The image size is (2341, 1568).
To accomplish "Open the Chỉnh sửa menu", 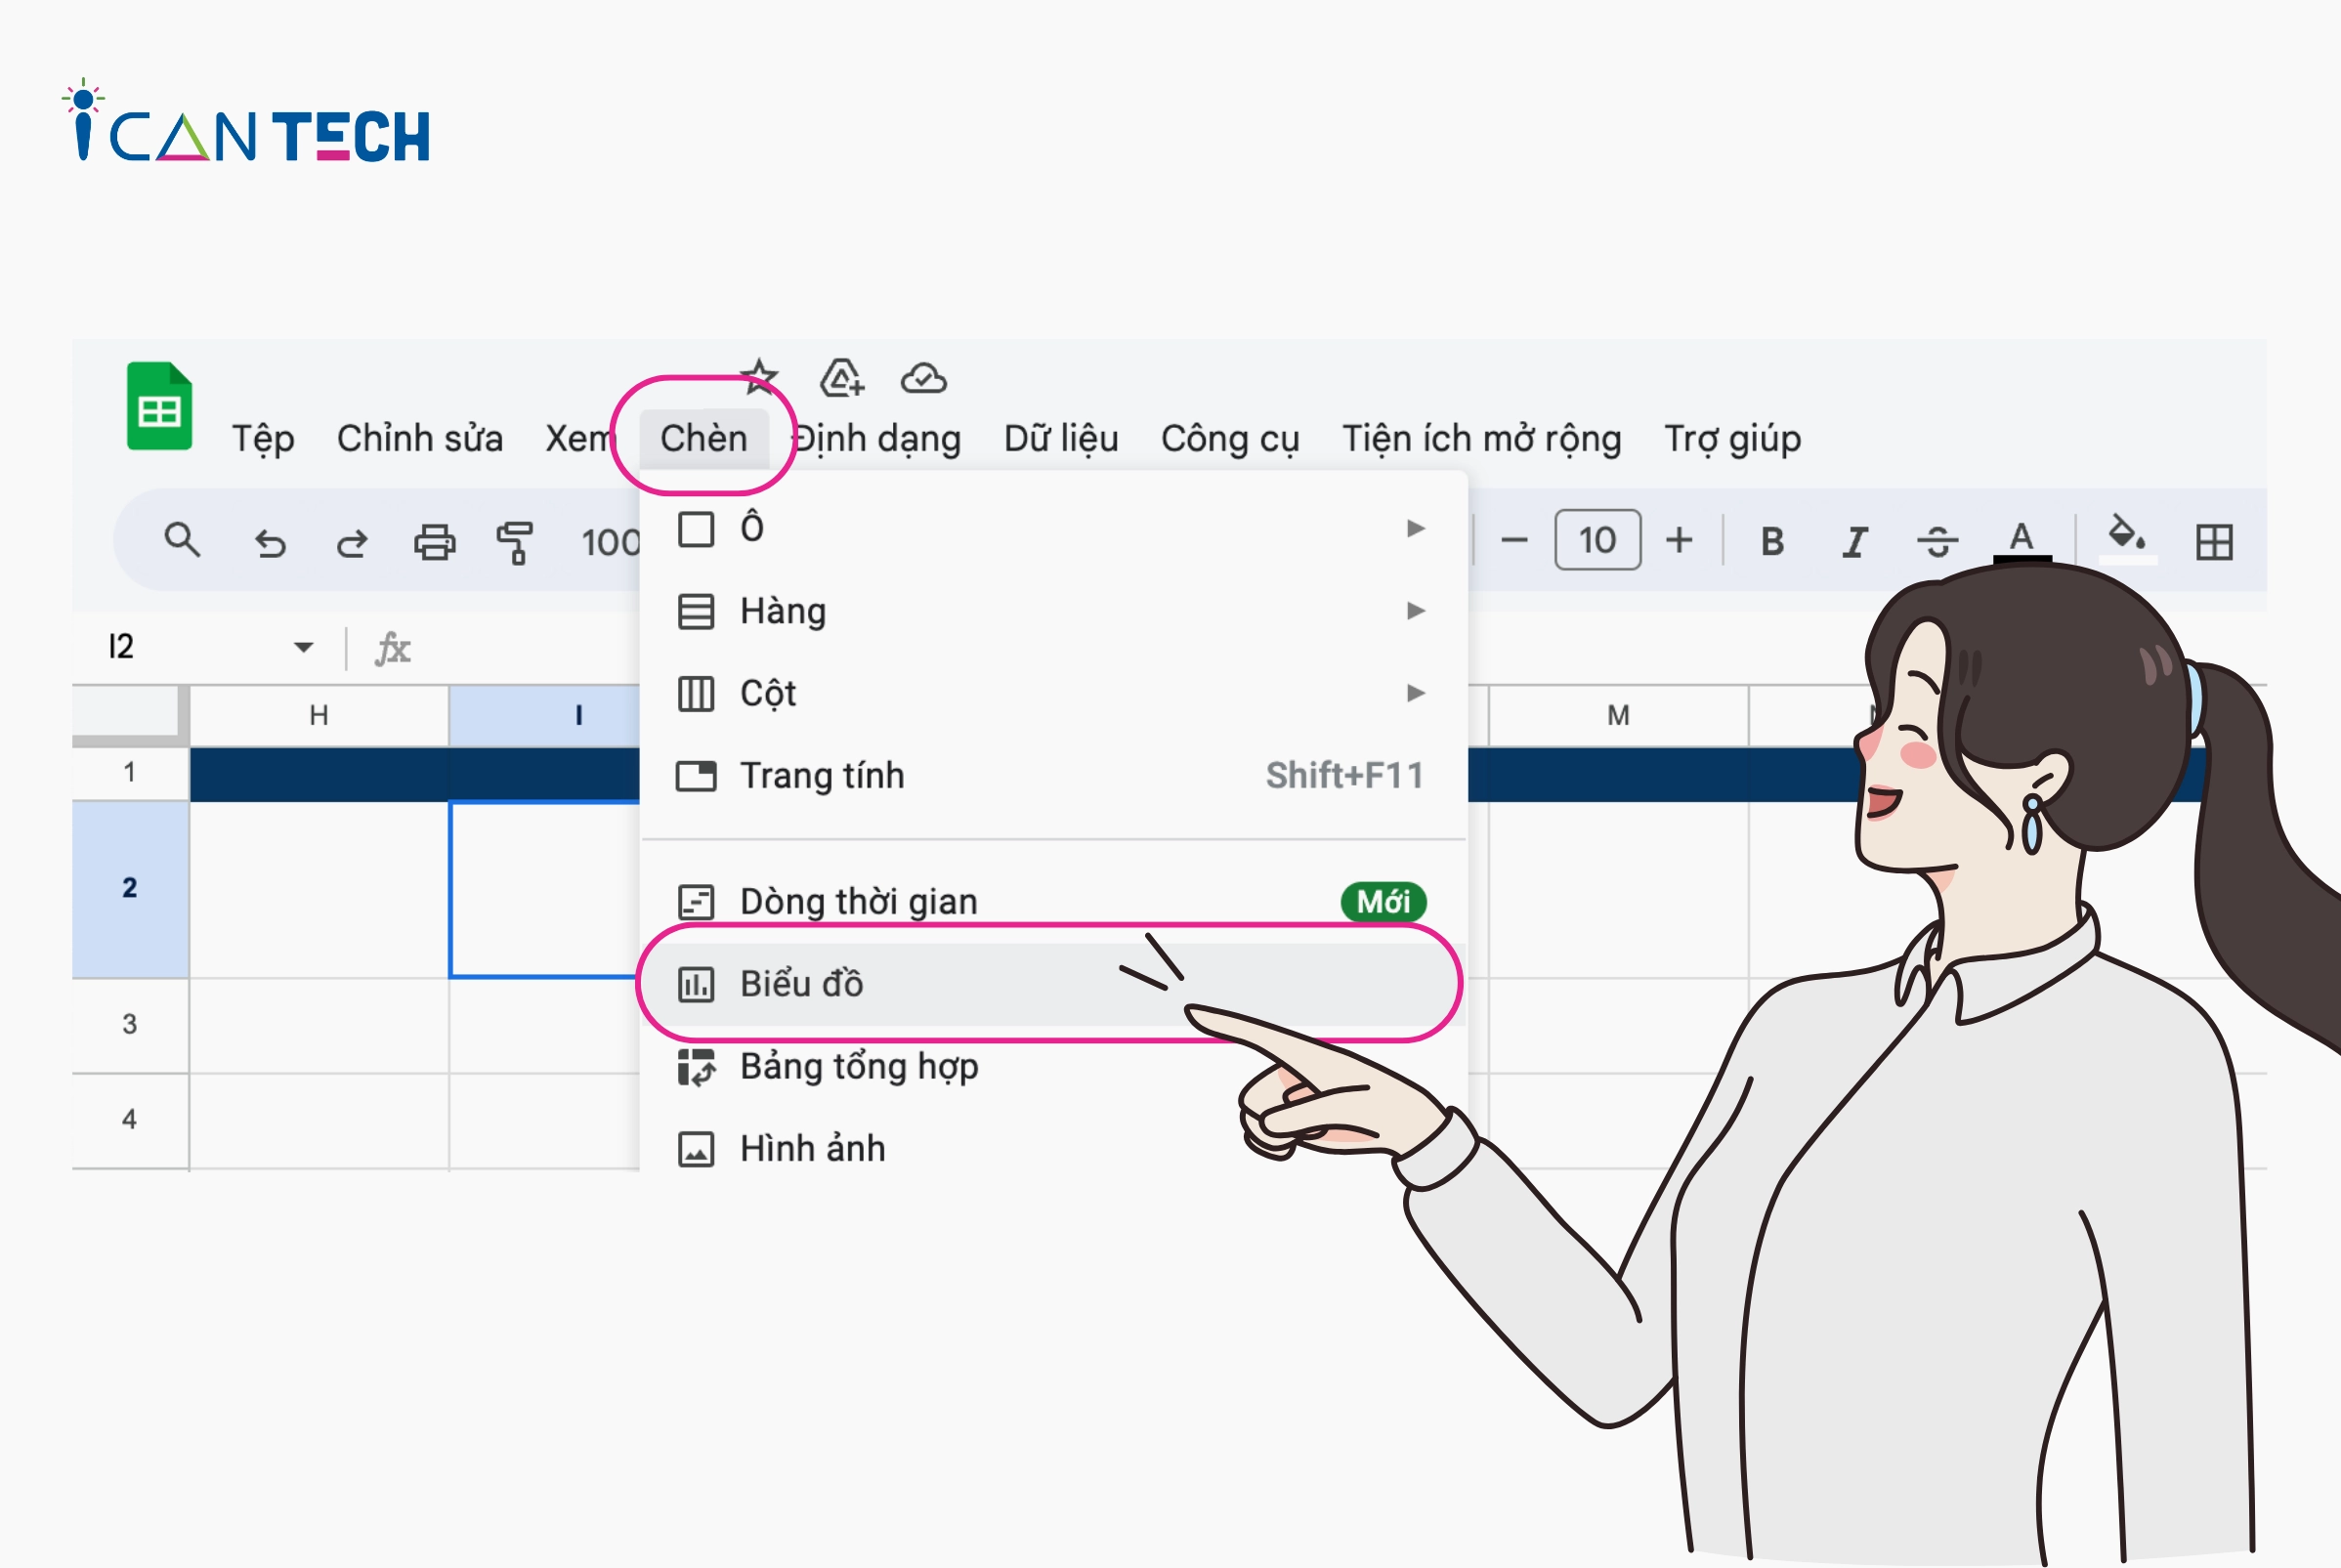I will [420, 438].
